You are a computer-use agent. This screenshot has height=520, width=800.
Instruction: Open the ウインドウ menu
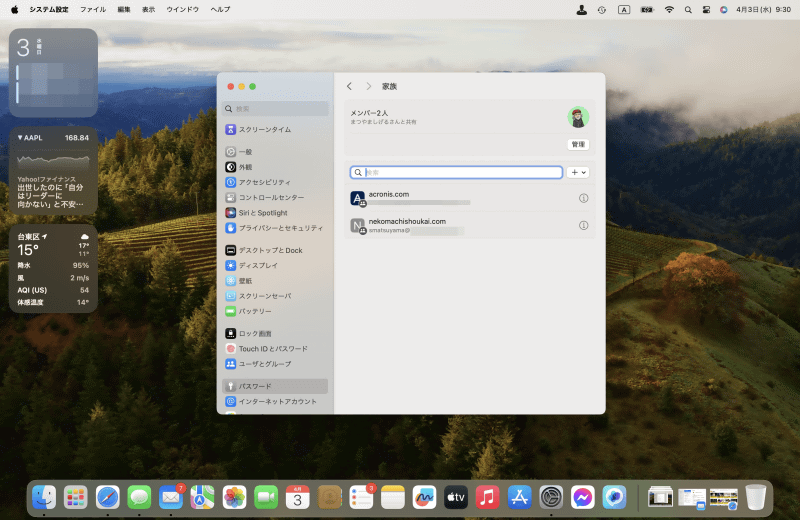point(183,9)
